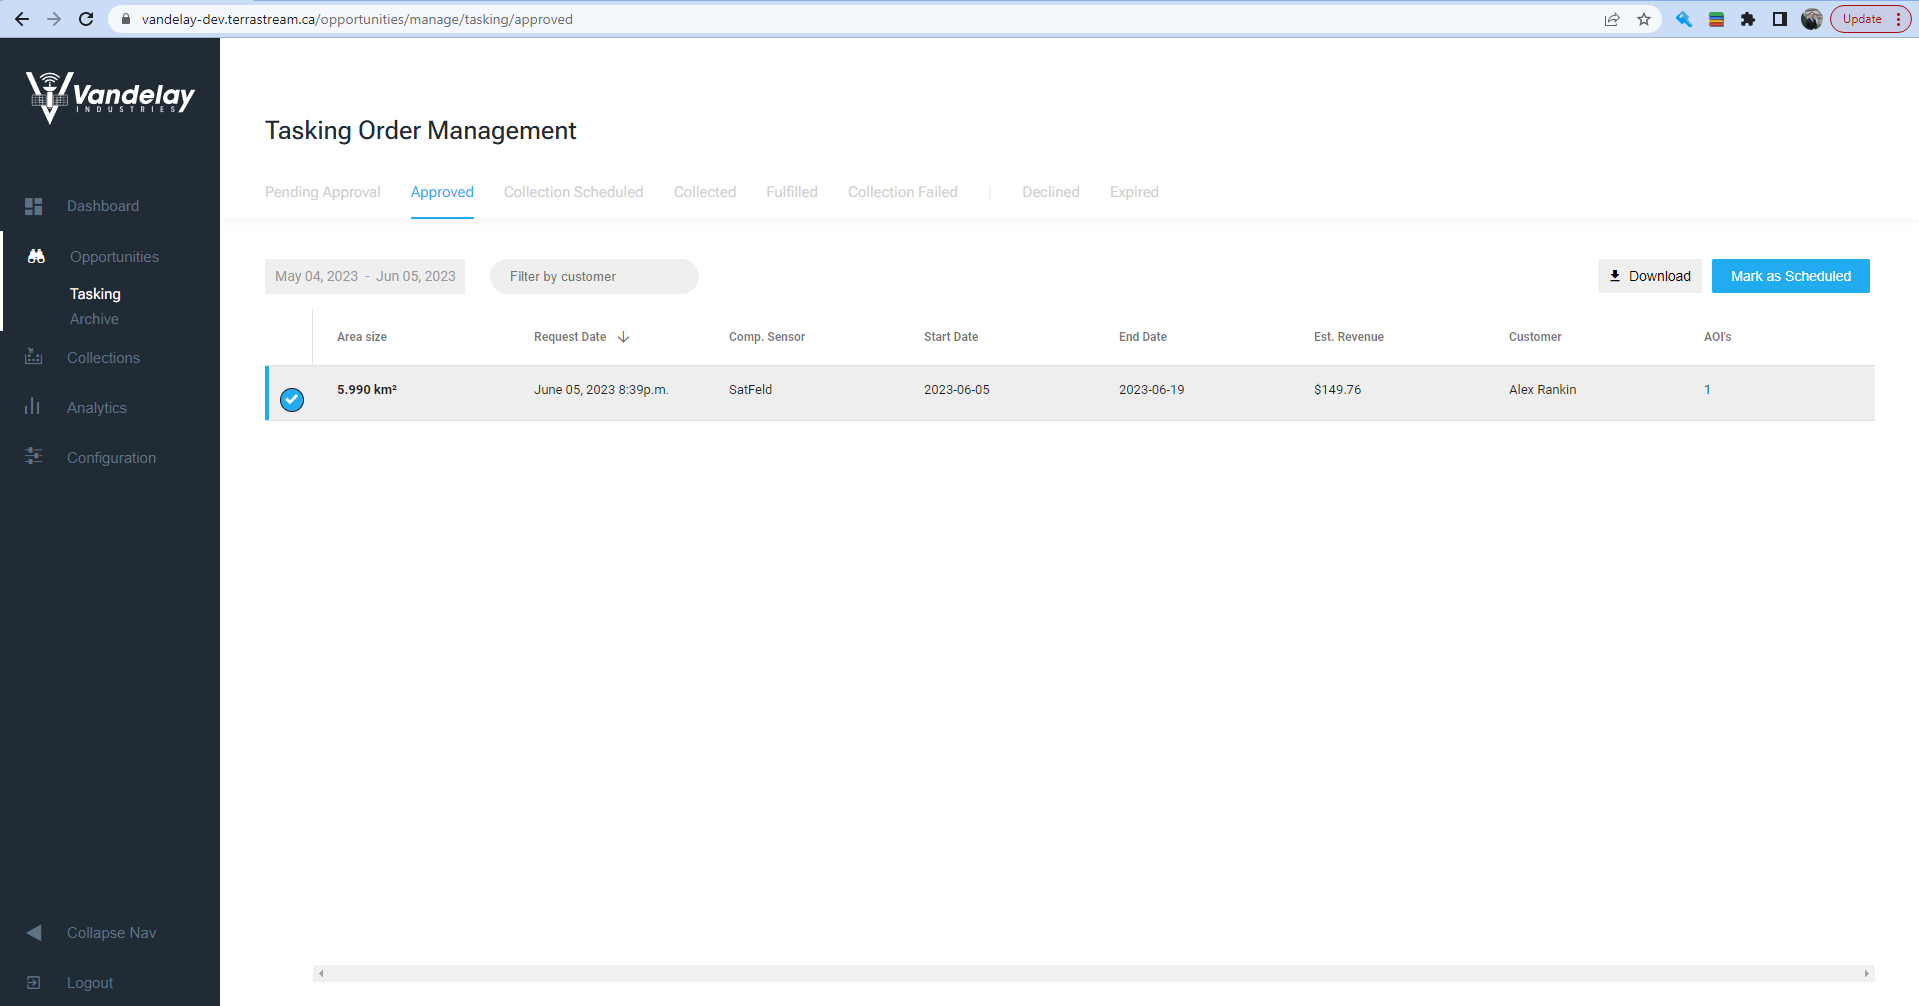The height and width of the screenshot is (1006, 1919).
Task: Go back with the browser back arrow
Action: tap(22, 19)
